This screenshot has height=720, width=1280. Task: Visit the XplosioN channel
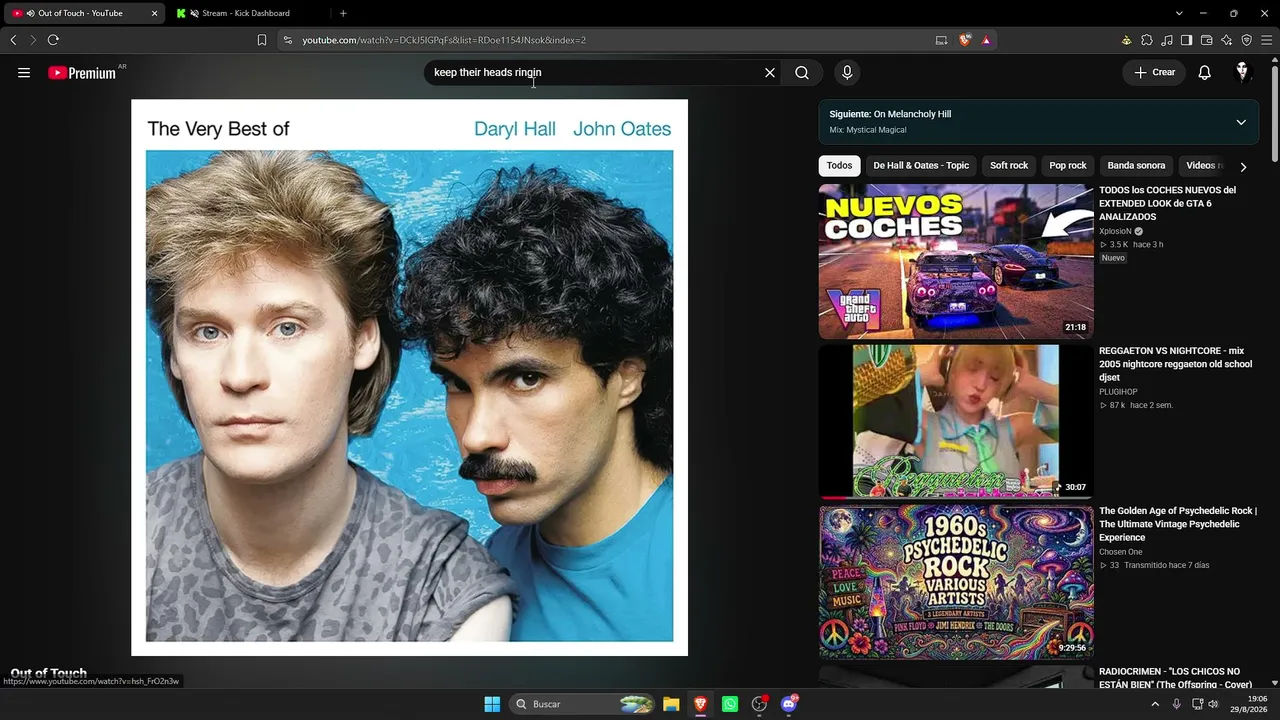pyautogui.click(x=1116, y=231)
